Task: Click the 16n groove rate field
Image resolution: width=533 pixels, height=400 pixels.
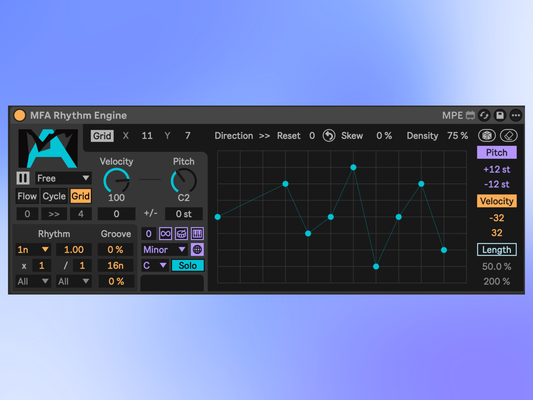Action: tap(116, 265)
